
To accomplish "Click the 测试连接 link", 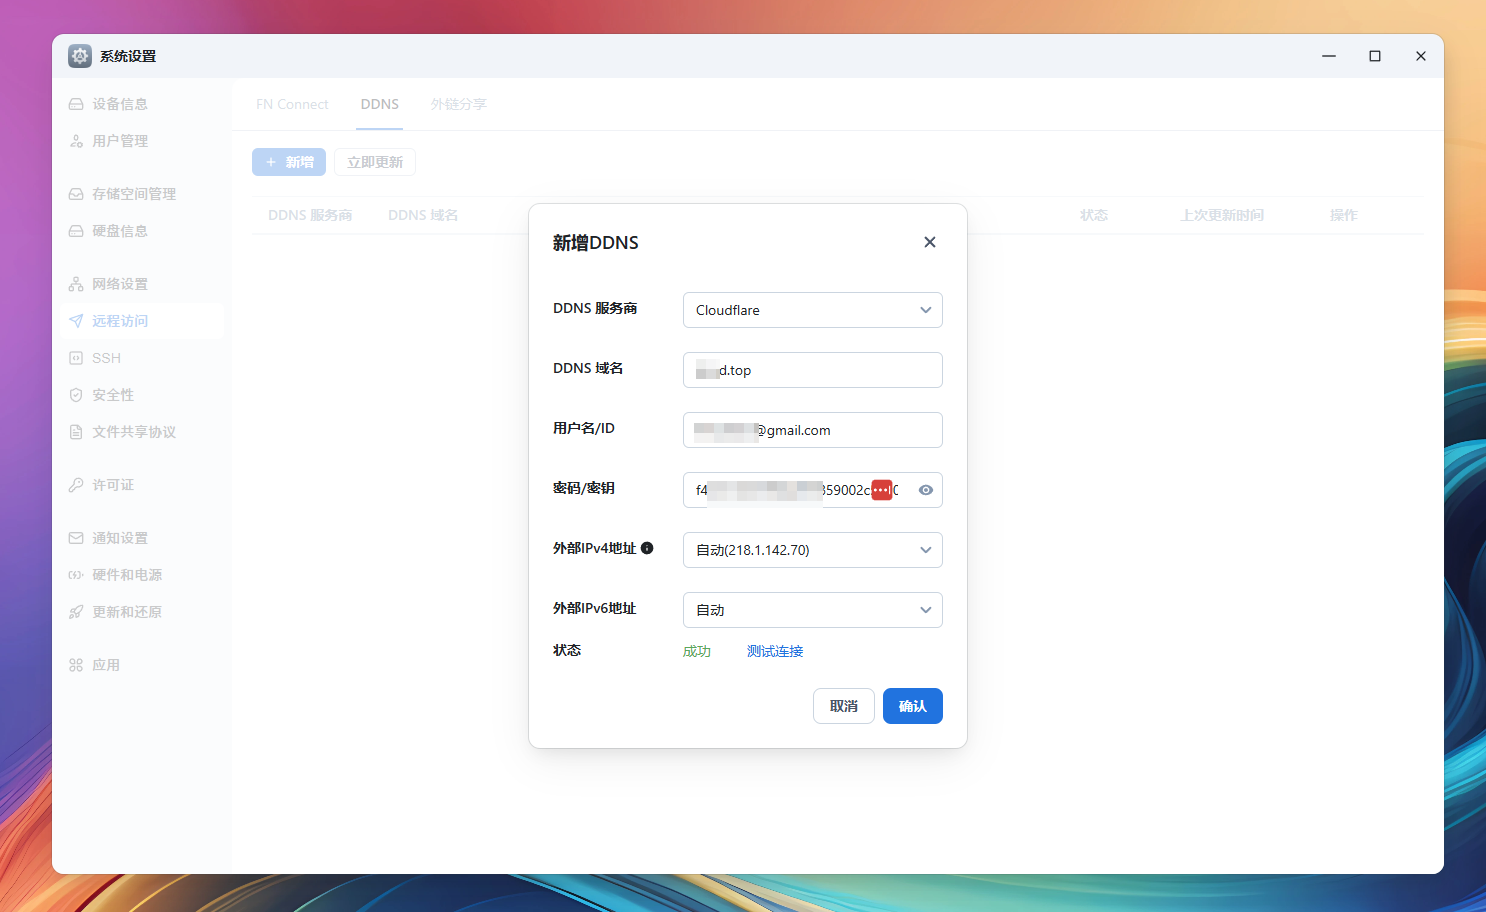I will click(x=775, y=651).
